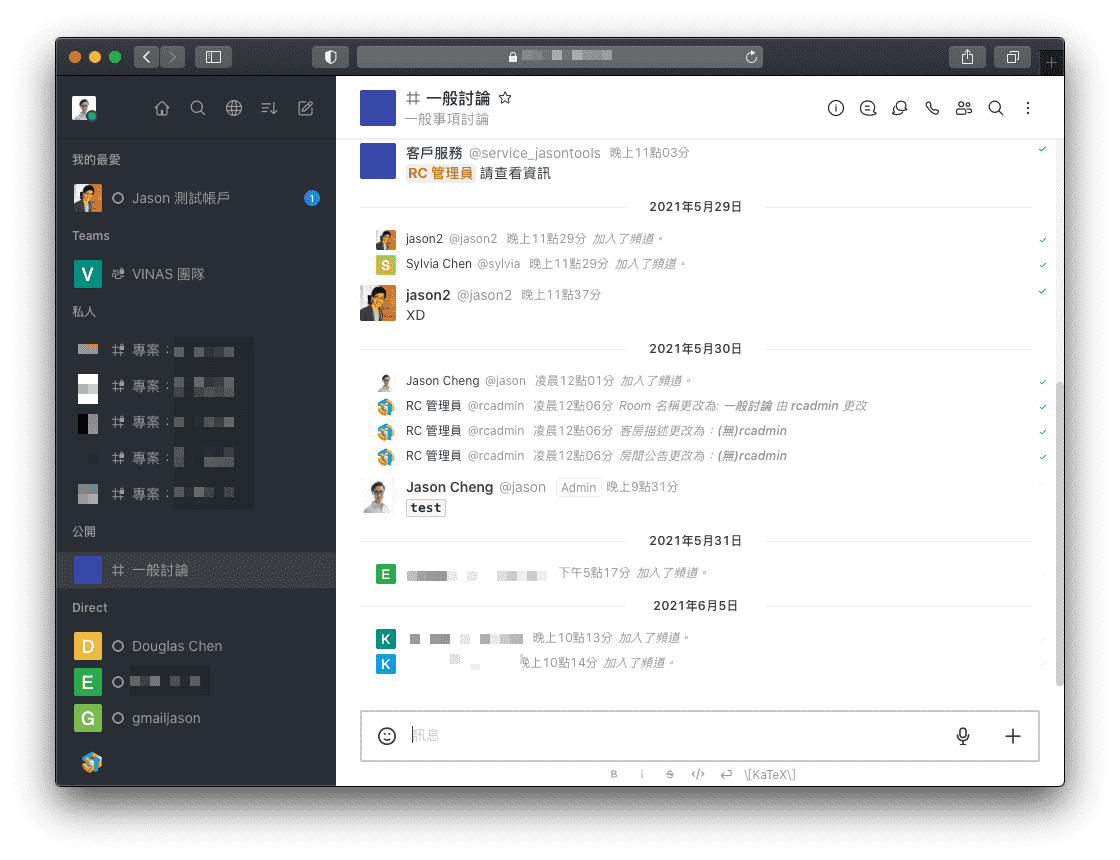Click read receipt check on XD message
This screenshot has width=1120, height=860.
(x=1042, y=291)
